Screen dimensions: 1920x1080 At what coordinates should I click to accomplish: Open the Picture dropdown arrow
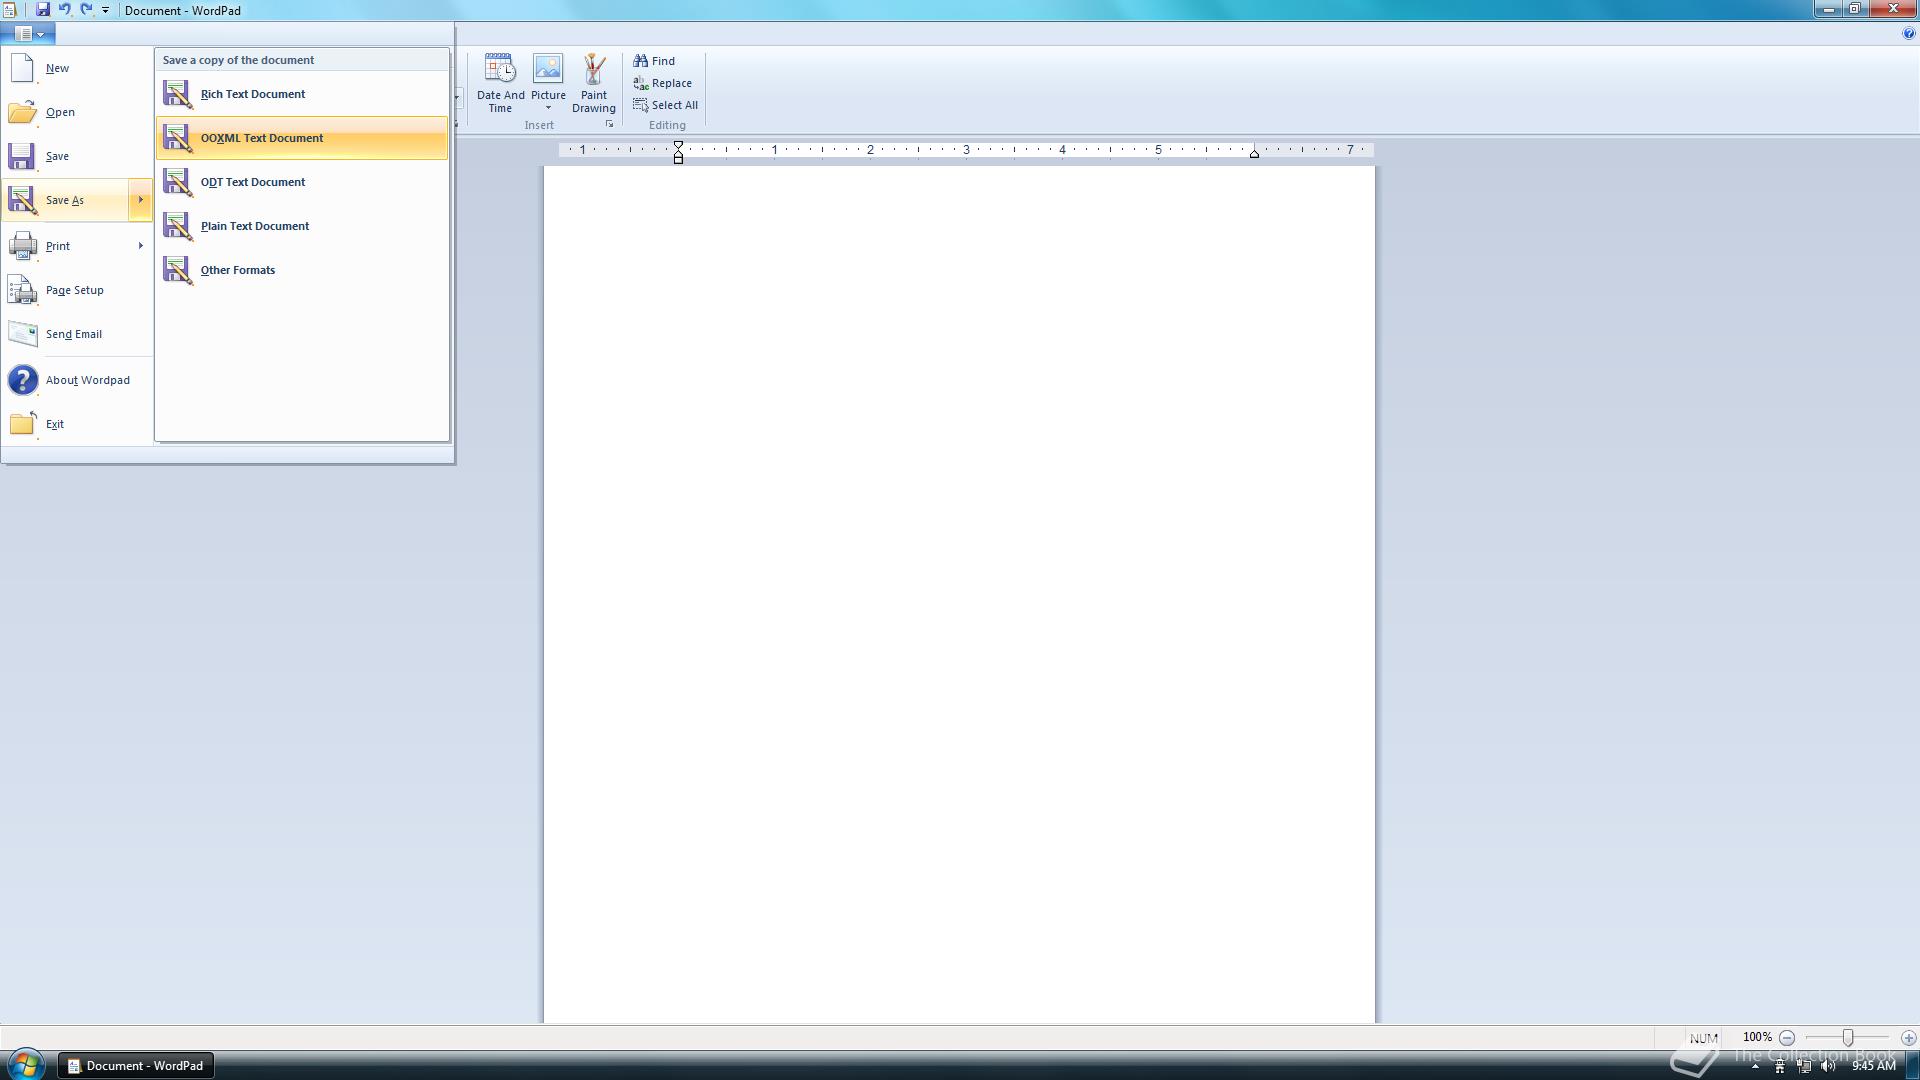548,108
